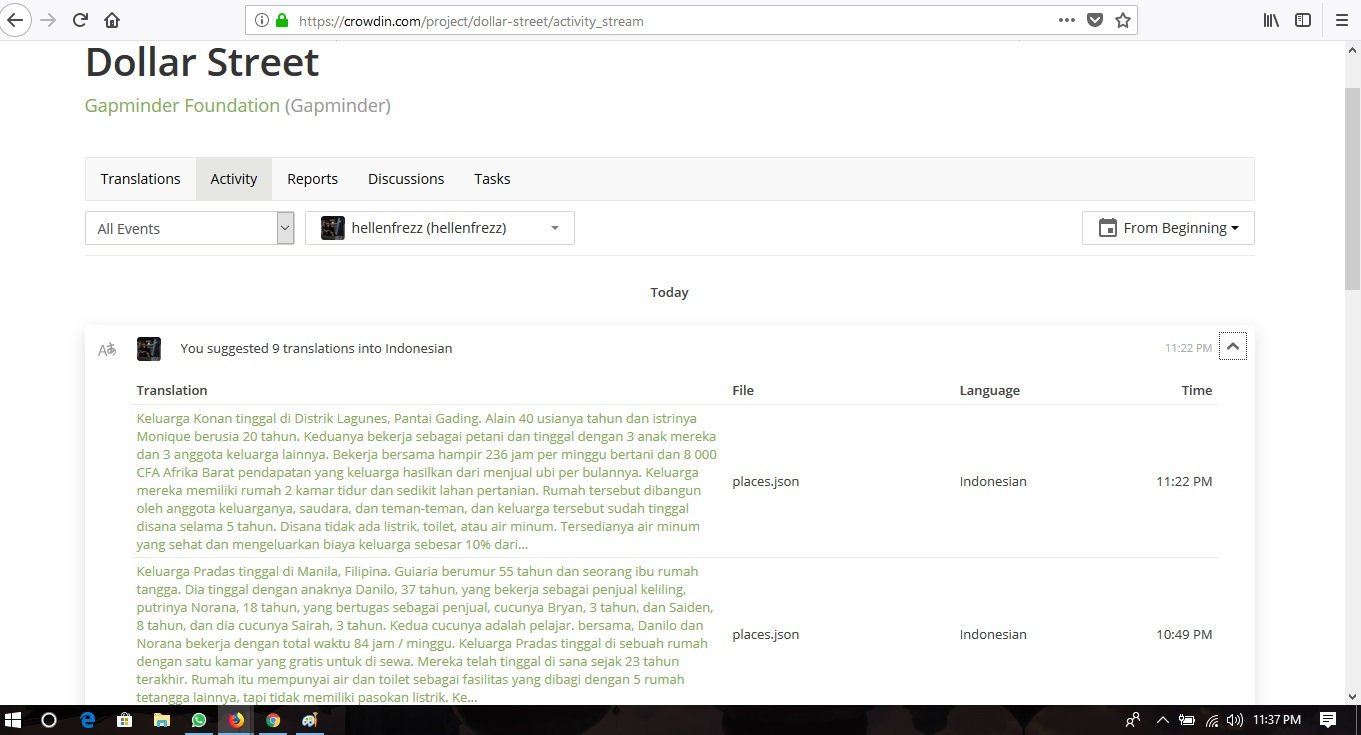
Task: Go back to the previous page
Action: tap(15, 20)
